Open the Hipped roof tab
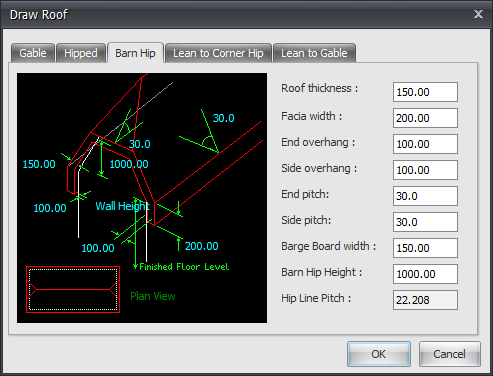493x376 pixels. [x=81, y=53]
